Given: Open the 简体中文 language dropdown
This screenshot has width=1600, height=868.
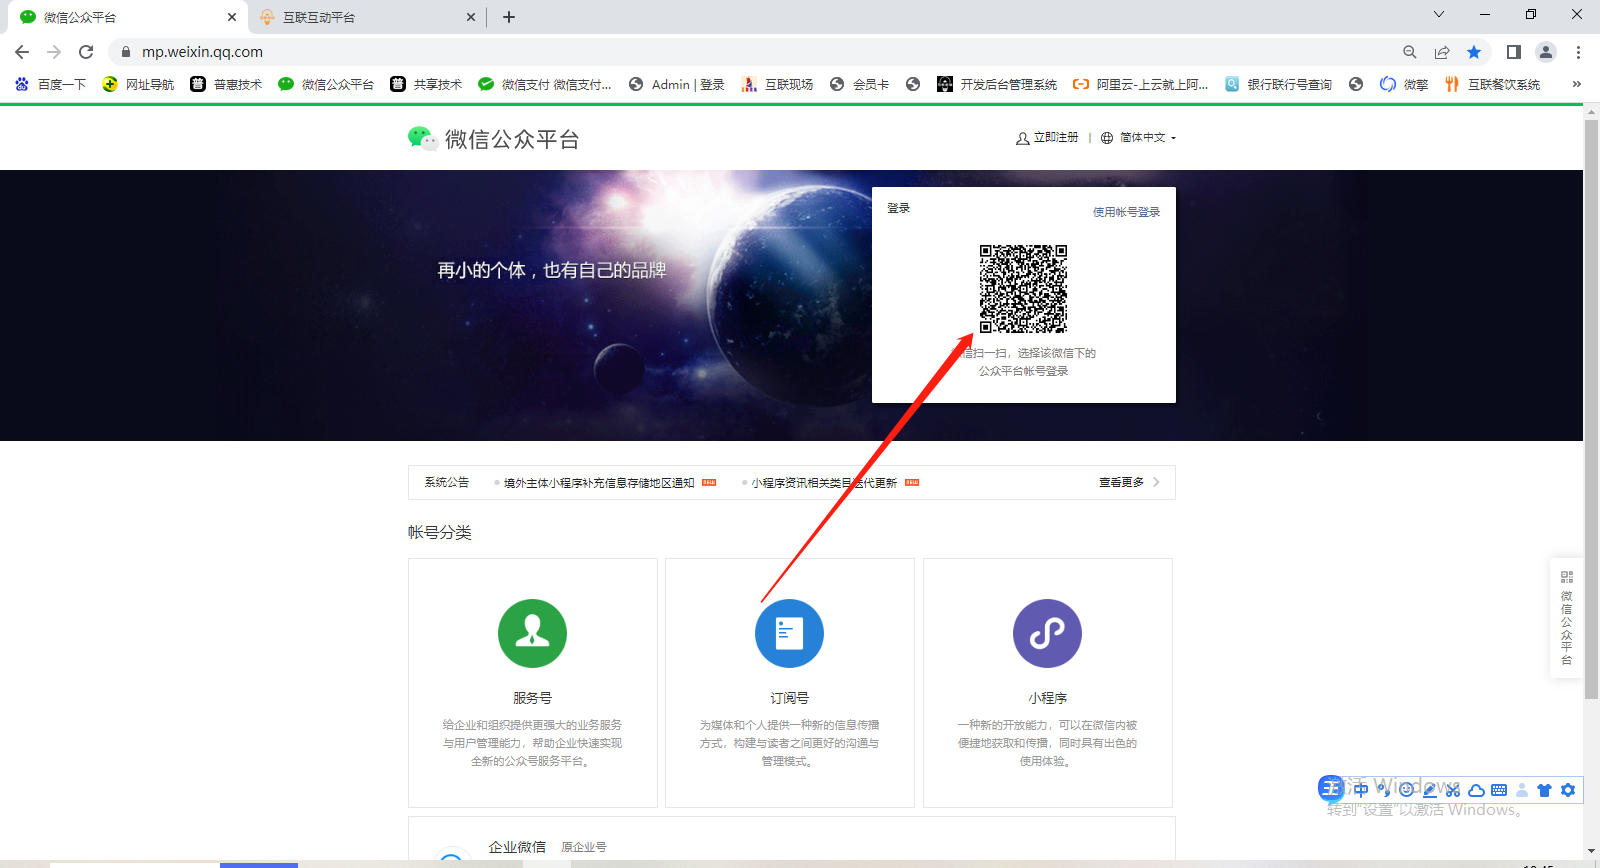Looking at the screenshot, I should coord(1139,138).
